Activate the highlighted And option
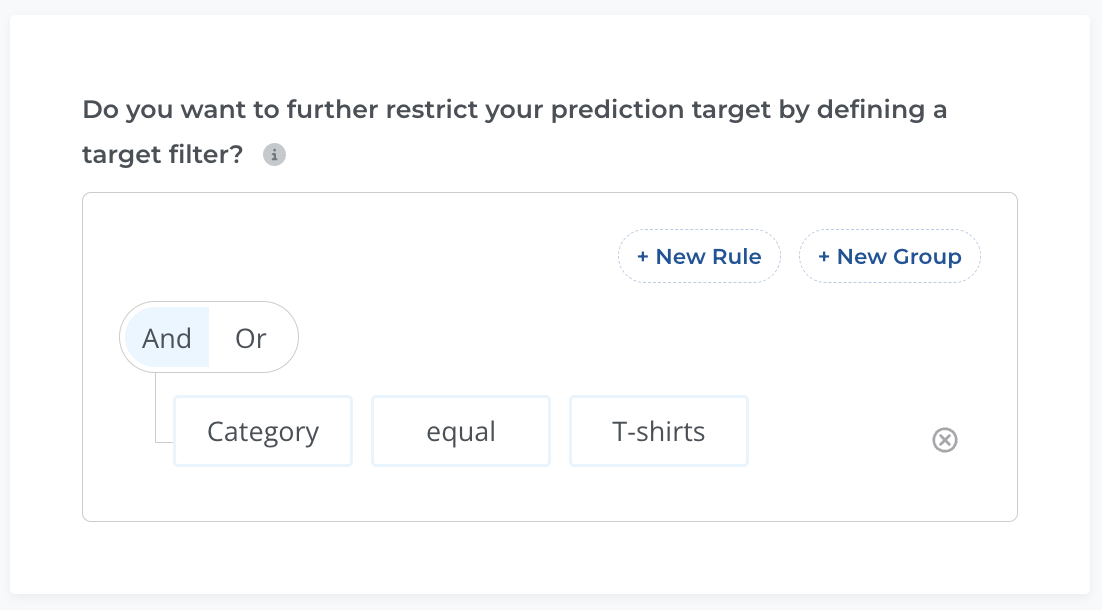The width and height of the screenshot is (1102, 610). pyautogui.click(x=167, y=338)
